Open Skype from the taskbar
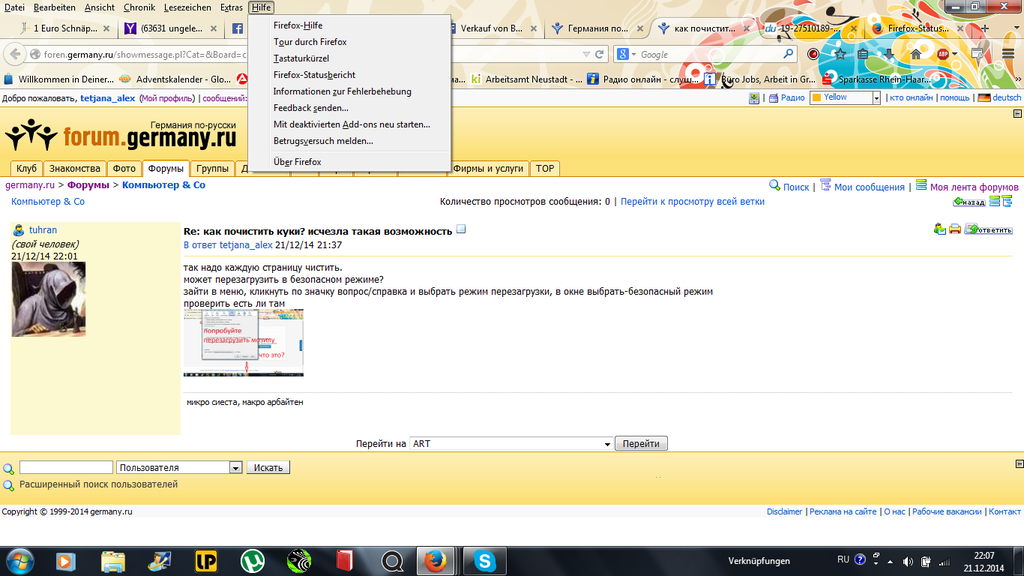The width and height of the screenshot is (1024, 576). (x=485, y=561)
